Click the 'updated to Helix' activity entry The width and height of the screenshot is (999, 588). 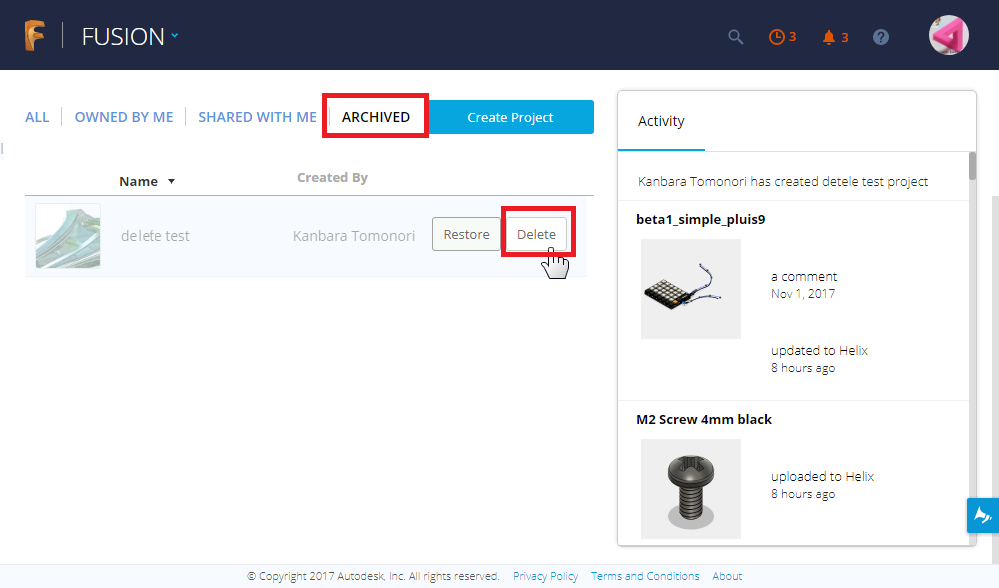click(x=819, y=350)
